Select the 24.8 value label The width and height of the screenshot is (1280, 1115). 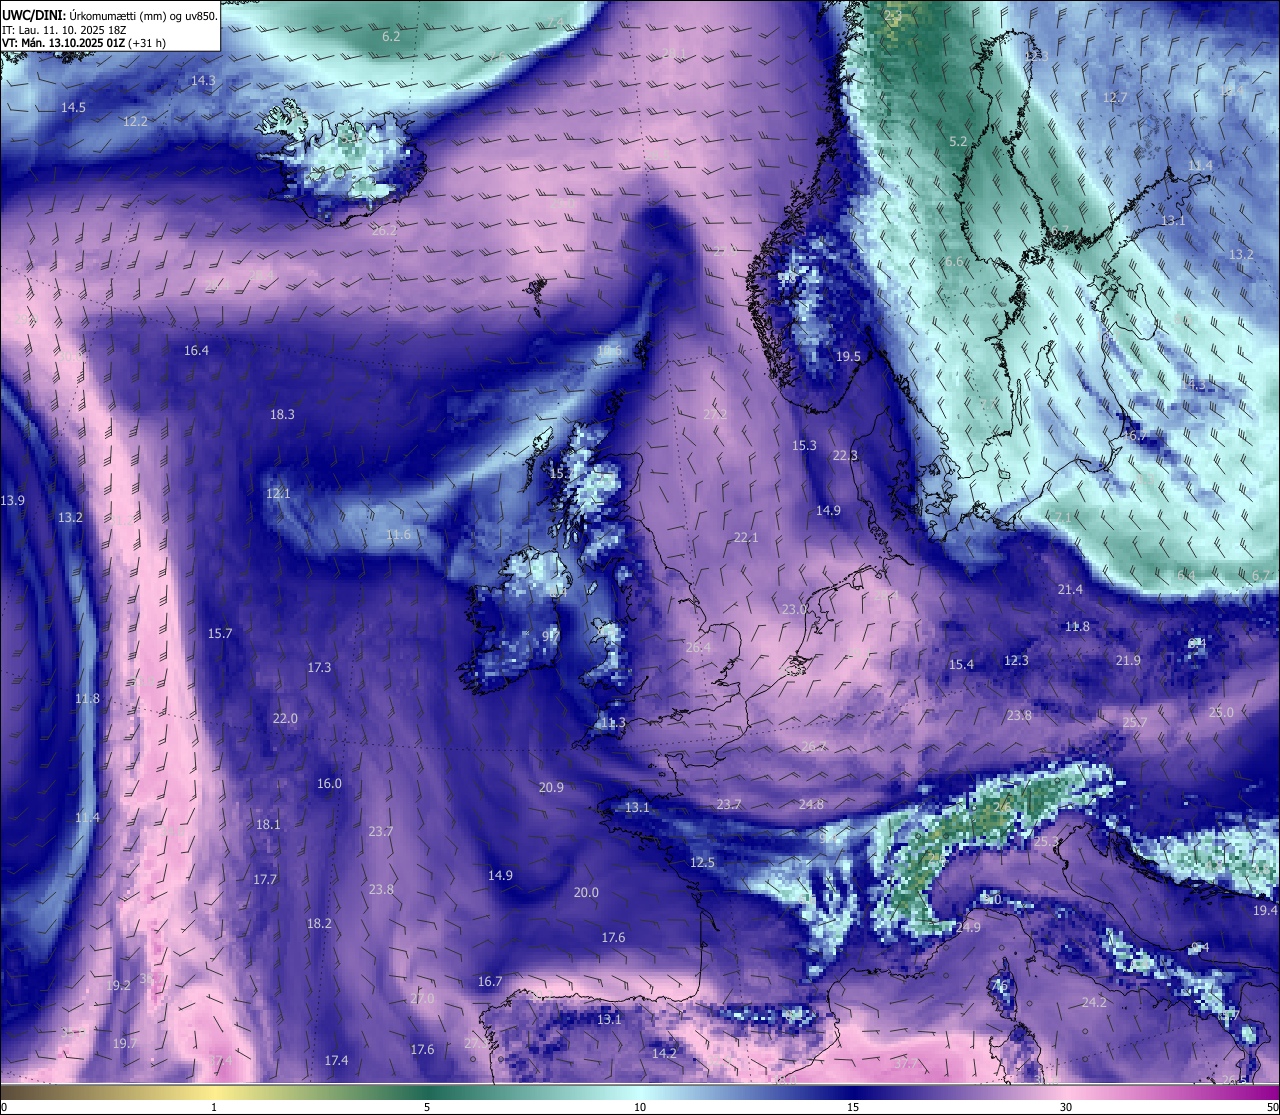(811, 805)
